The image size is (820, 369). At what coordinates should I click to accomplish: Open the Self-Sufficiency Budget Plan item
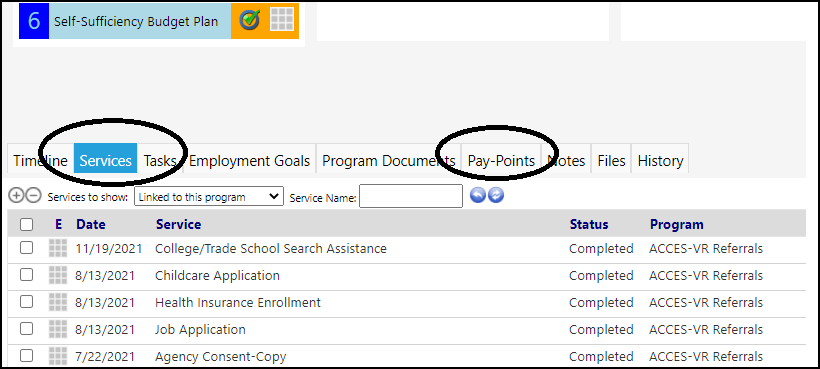click(136, 21)
